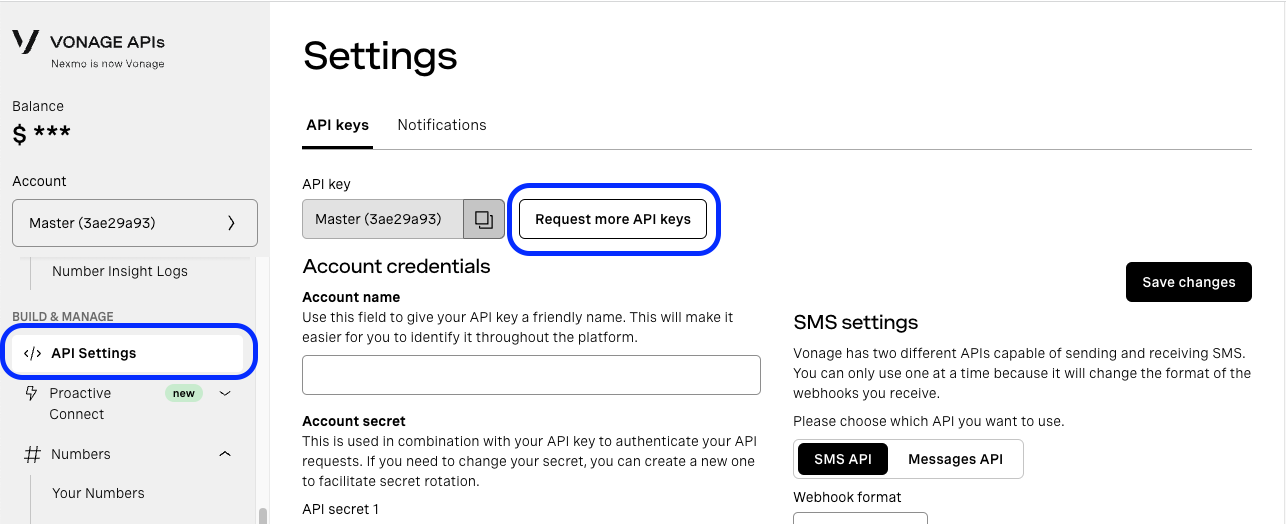Click the Numbers hash icon
The height and width of the screenshot is (524, 1286).
[x=32, y=454]
